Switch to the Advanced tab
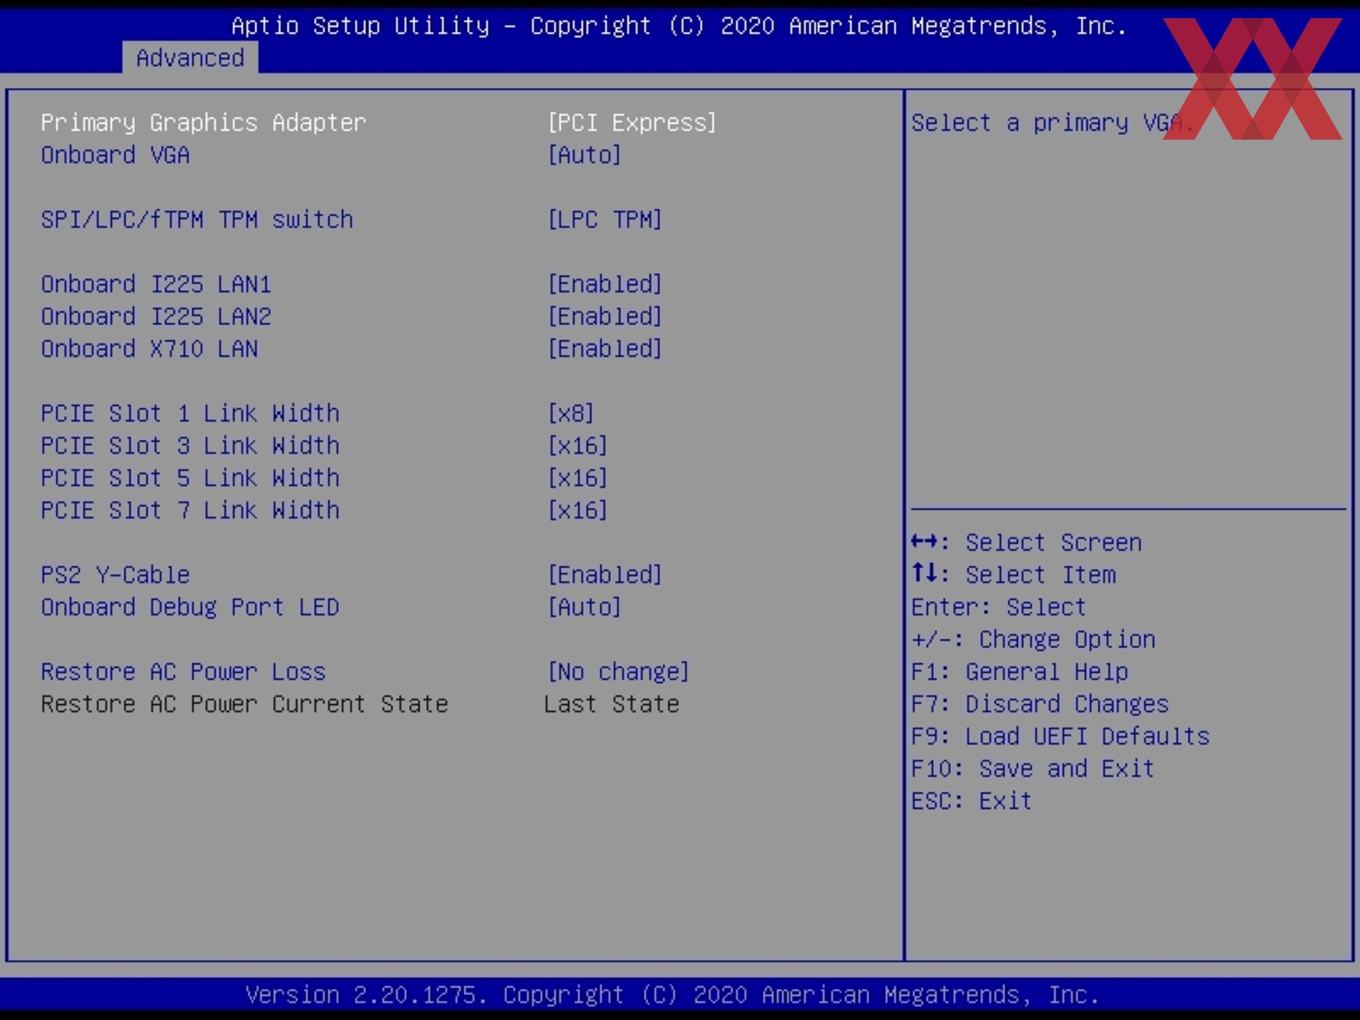The width and height of the screenshot is (1360, 1020). [190, 58]
